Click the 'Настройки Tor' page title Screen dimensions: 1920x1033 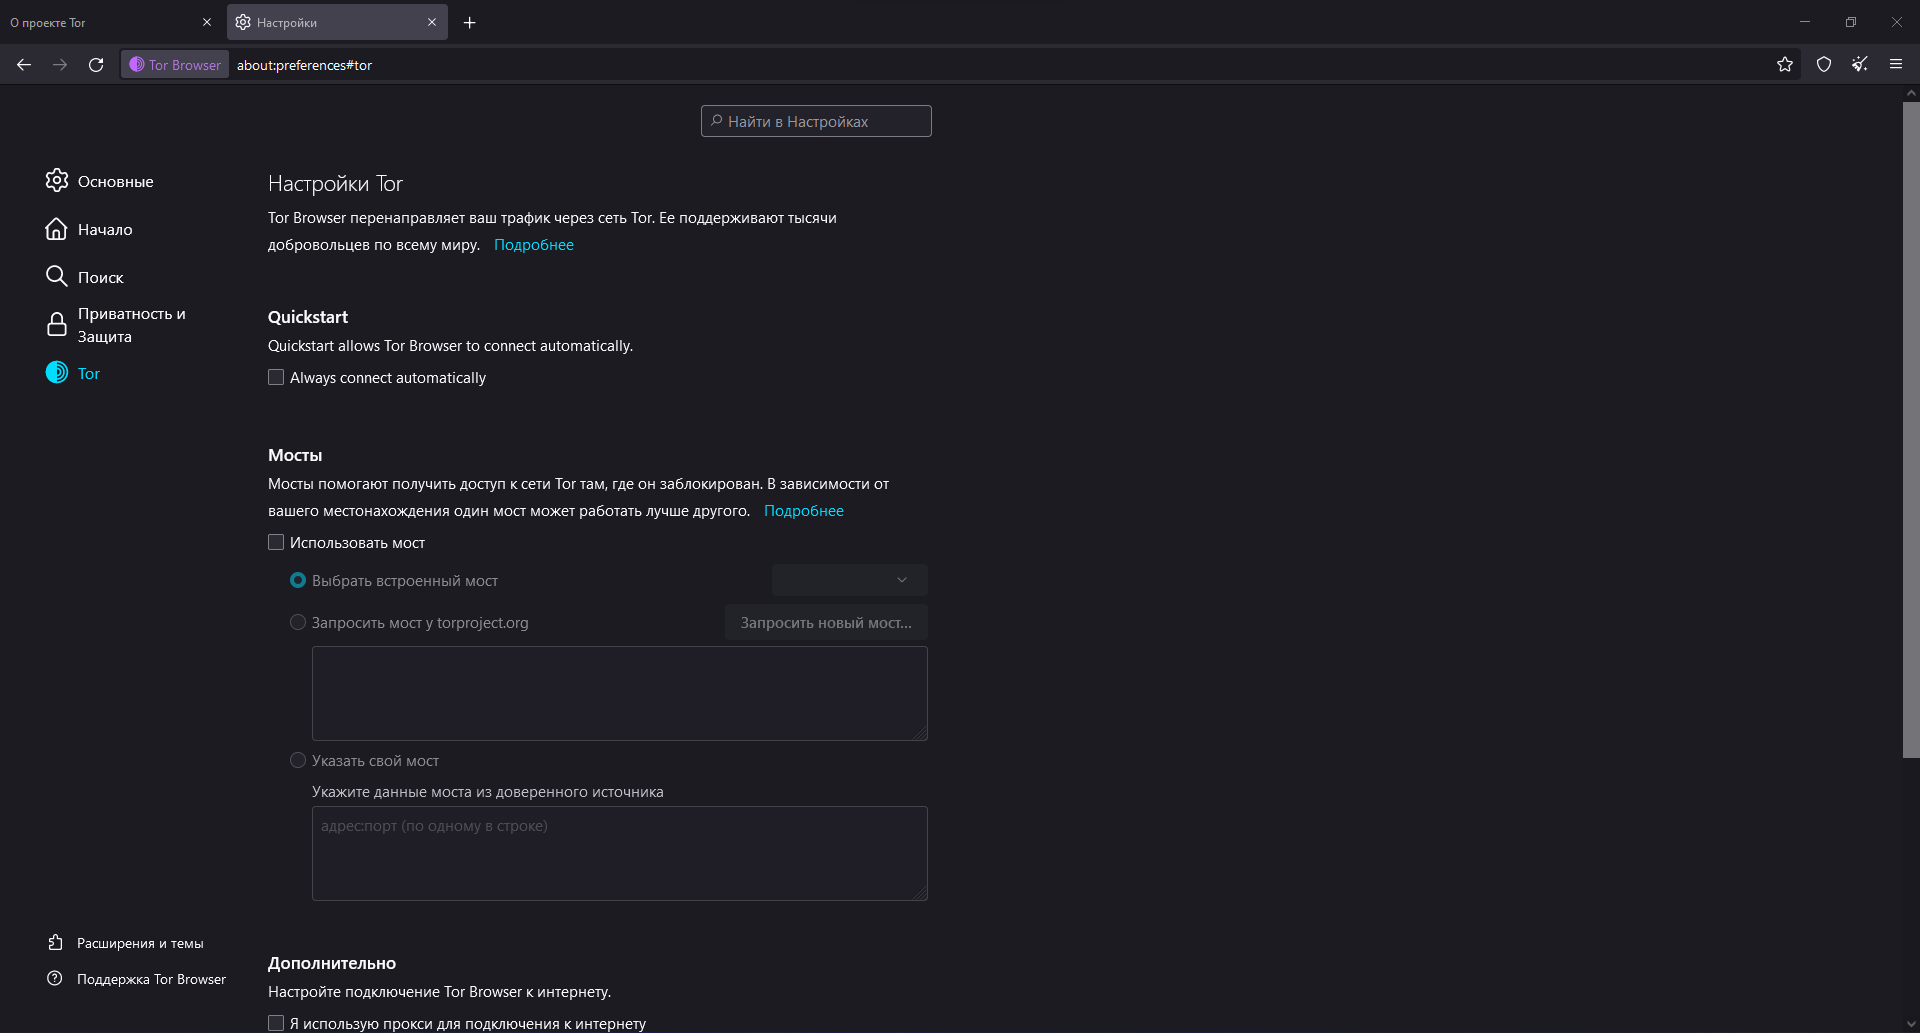[335, 184]
